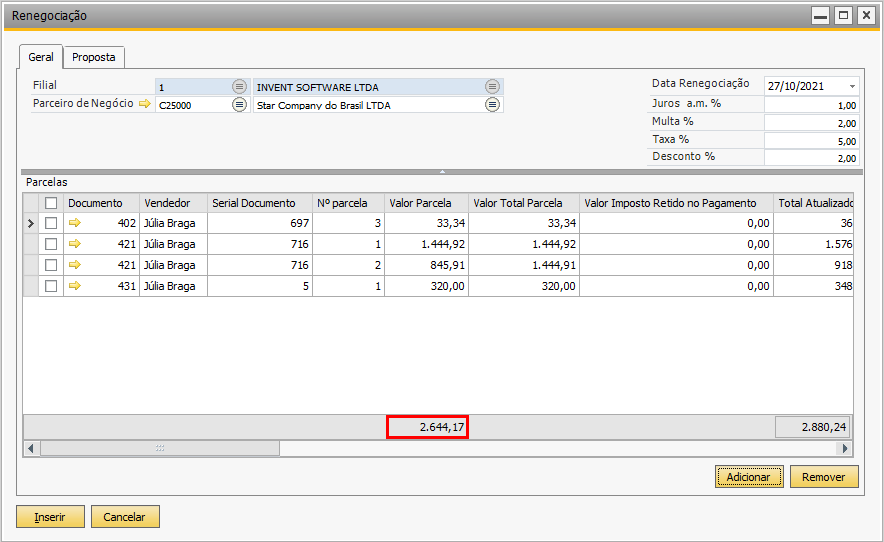
Task: Open the link arrow of document 402
Action: (x=75, y=223)
